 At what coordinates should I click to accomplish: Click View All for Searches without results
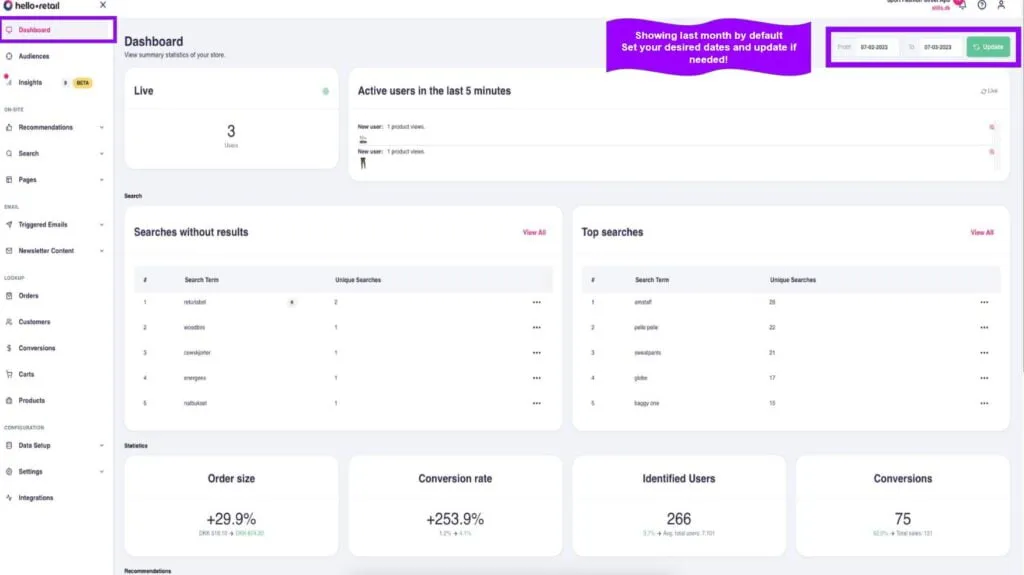pyautogui.click(x=534, y=232)
